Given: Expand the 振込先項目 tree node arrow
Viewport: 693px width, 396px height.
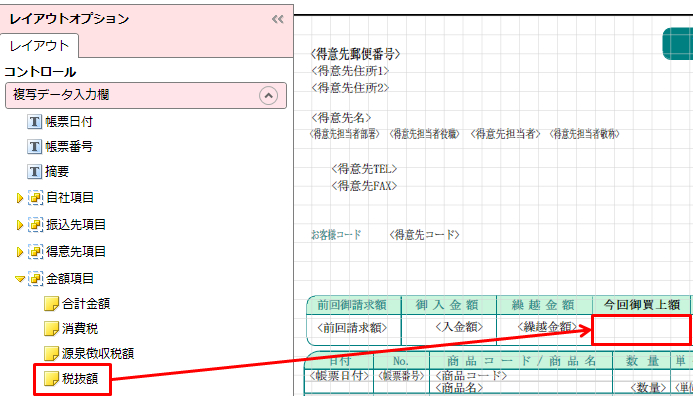Looking at the screenshot, I should coord(19,225).
